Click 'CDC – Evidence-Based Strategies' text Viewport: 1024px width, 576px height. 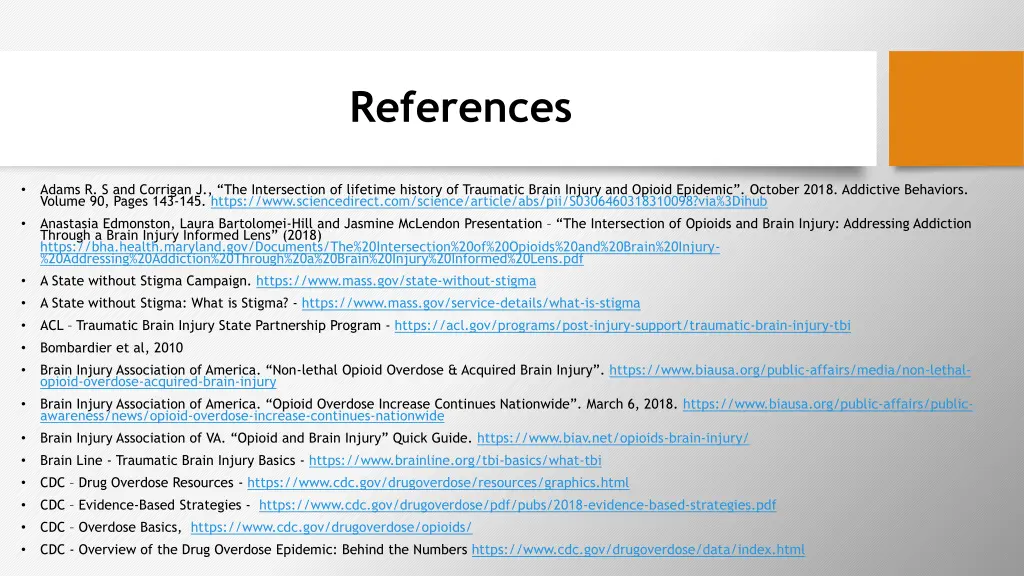(140, 505)
